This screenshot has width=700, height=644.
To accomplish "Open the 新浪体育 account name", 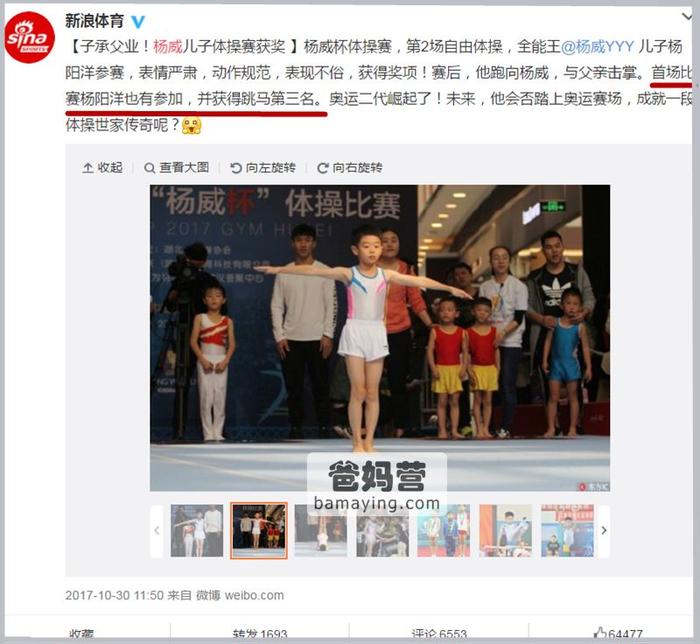I will click(x=94, y=21).
